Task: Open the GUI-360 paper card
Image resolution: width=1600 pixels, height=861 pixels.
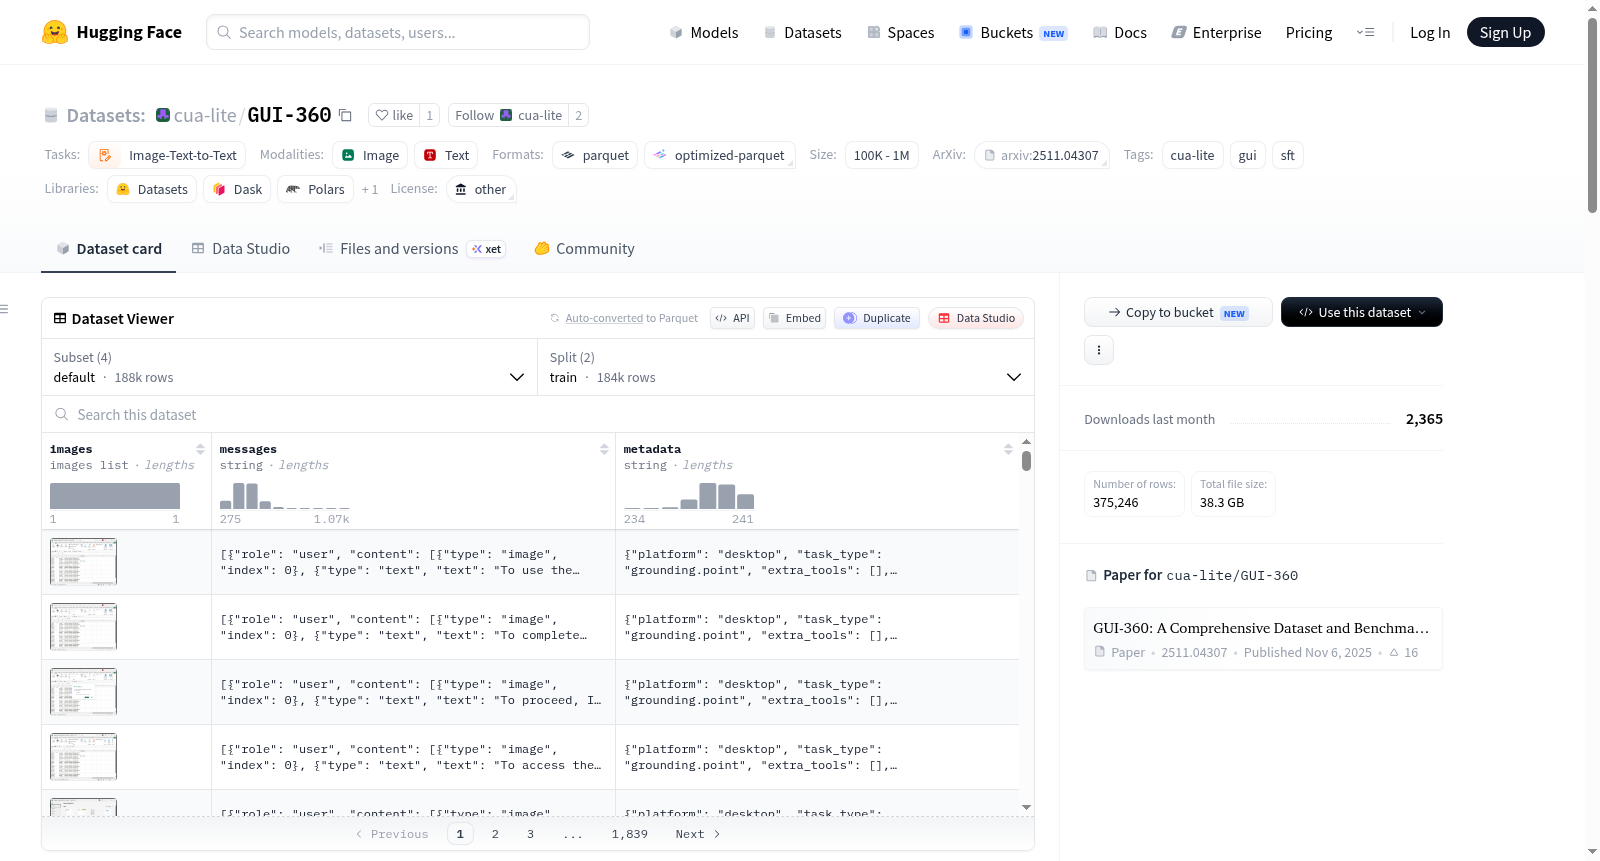Action: (1263, 639)
